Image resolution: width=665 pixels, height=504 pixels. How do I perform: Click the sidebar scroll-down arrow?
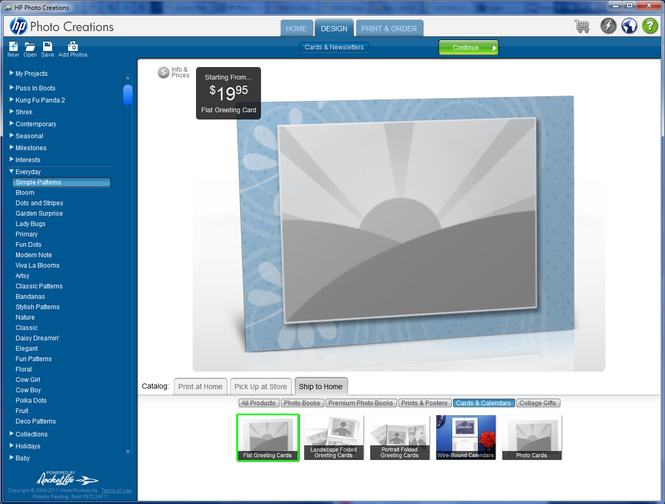(128, 452)
